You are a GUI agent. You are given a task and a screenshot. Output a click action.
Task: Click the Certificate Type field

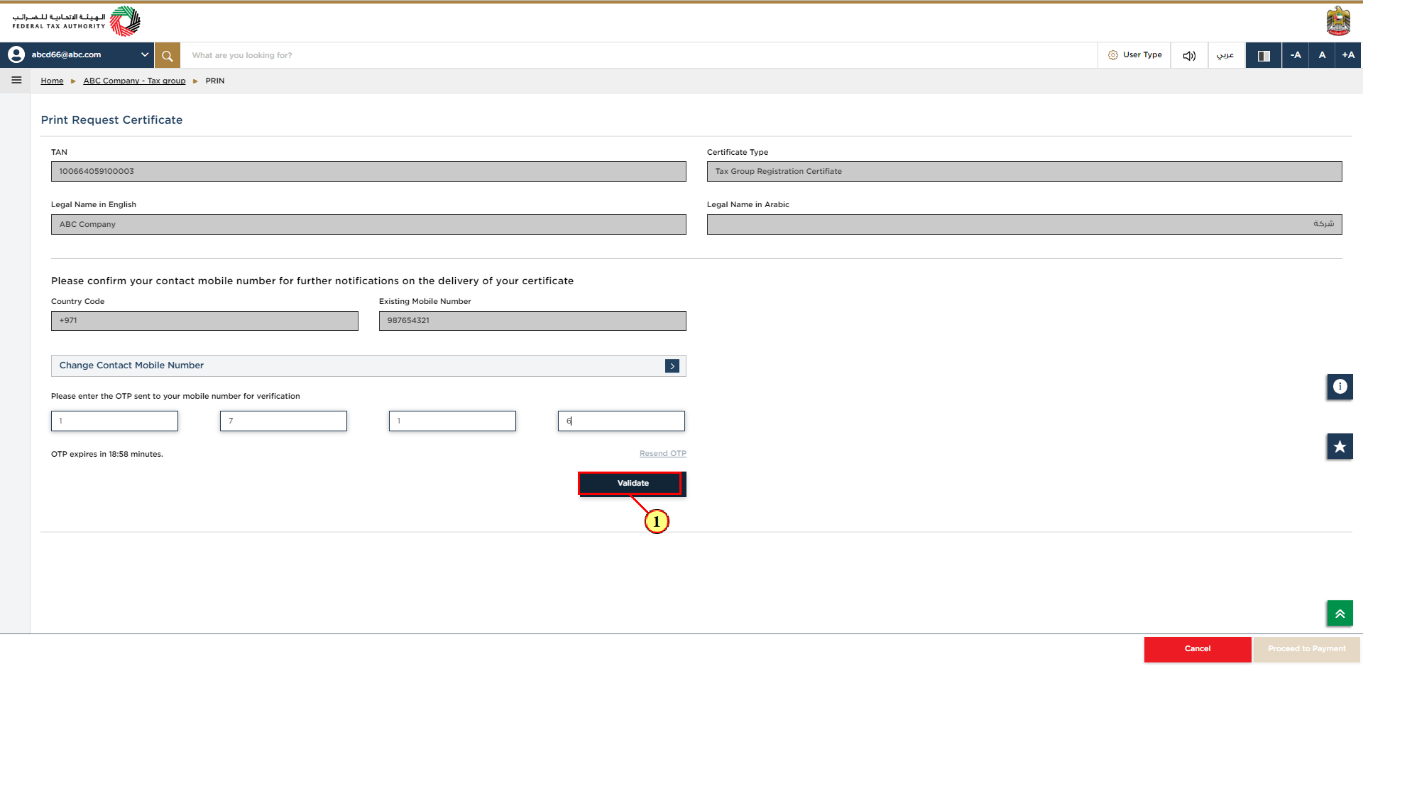coord(1024,171)
